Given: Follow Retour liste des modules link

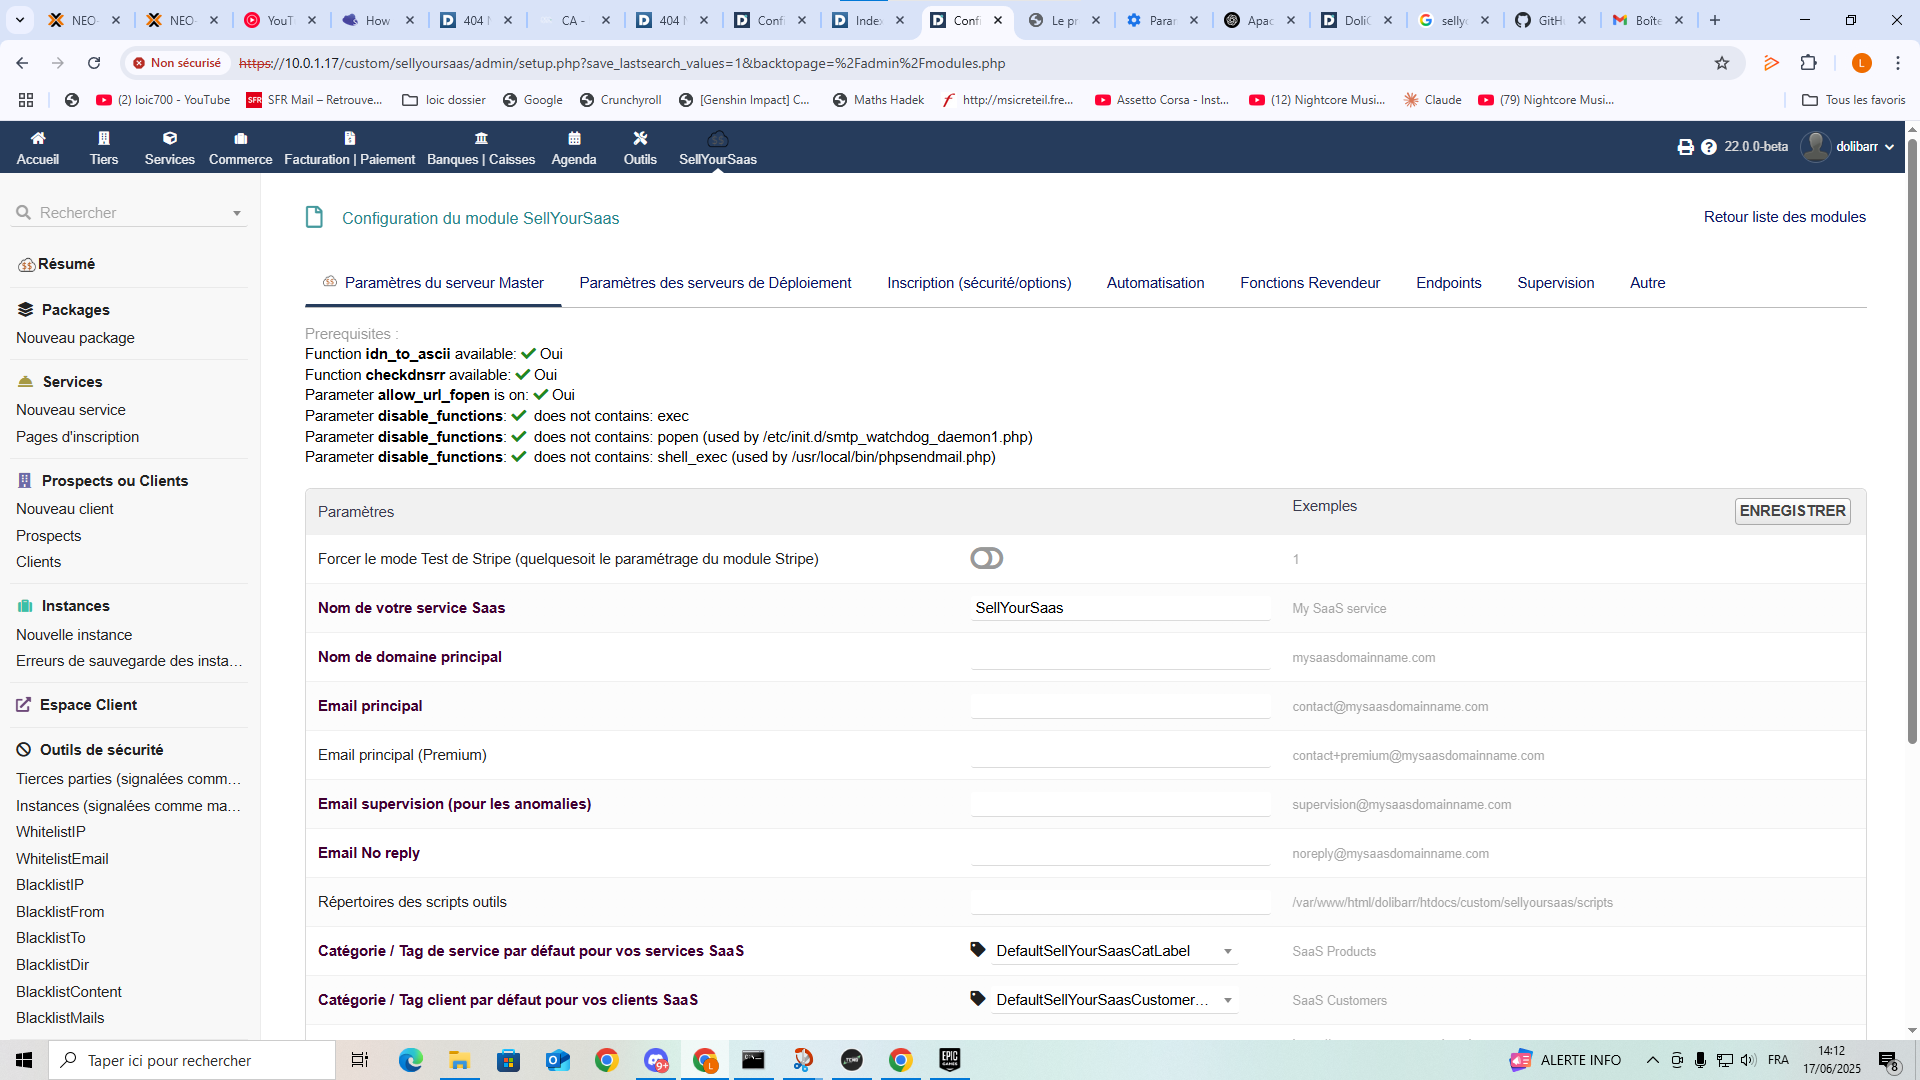Looking at the screenshot, I should (x=1784, y=217).
